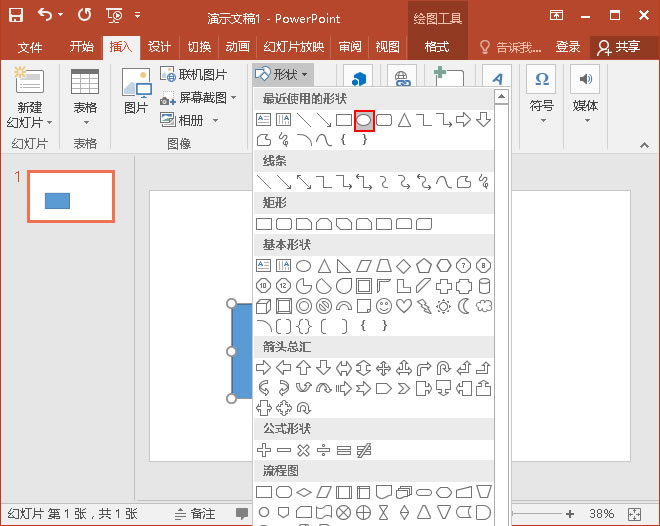Select the highlighted oval in recently used shapes
The height and width of the screenshot is (526, 660).
[x=364, y=120]
